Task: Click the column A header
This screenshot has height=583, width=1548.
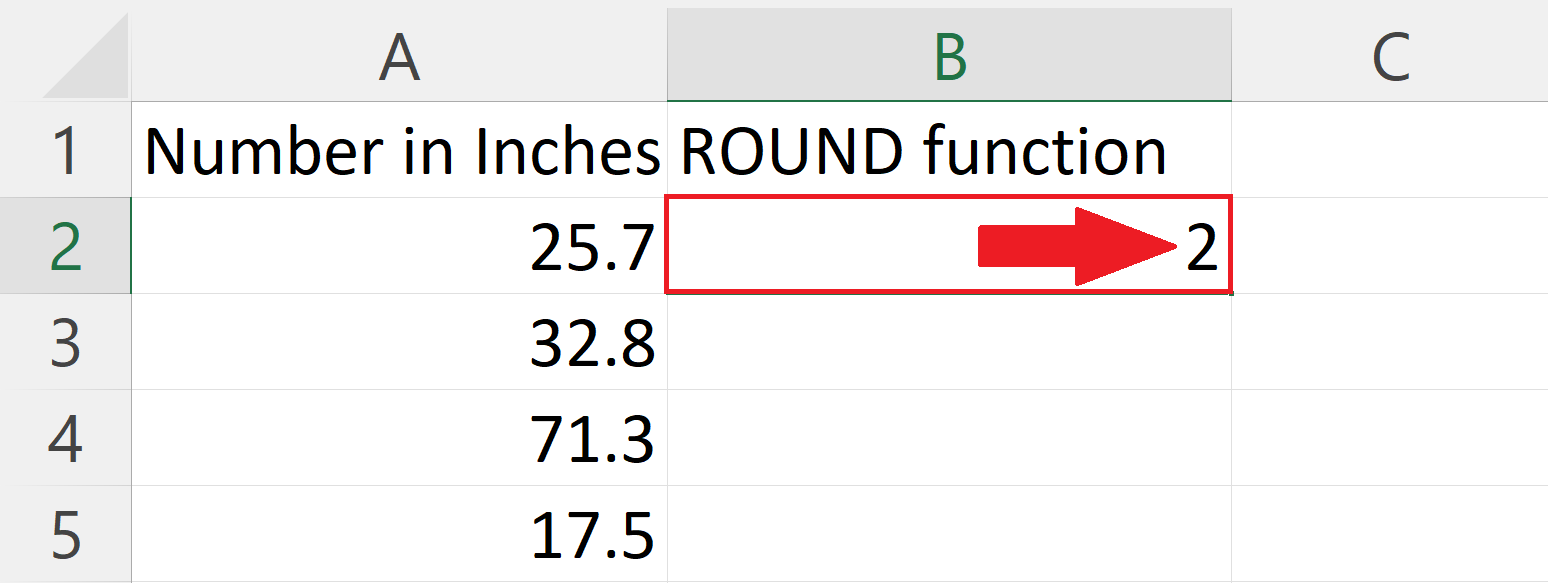Action: click(x=399, y=57)
